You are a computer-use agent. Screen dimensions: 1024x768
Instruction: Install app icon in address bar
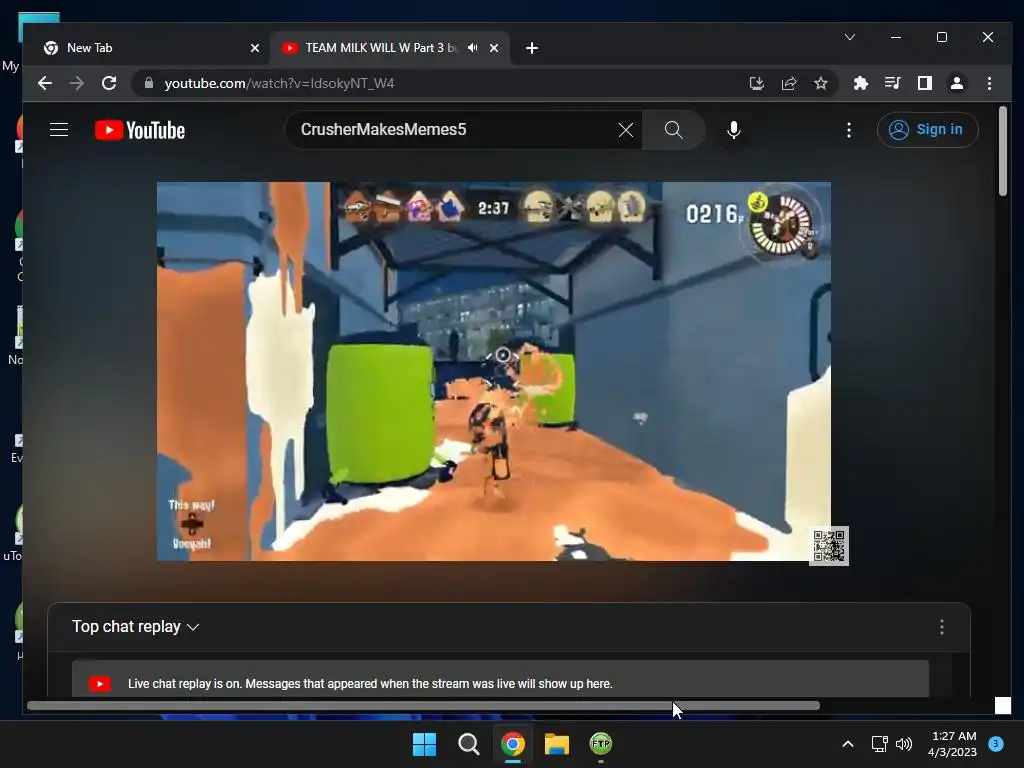(756, 83)
